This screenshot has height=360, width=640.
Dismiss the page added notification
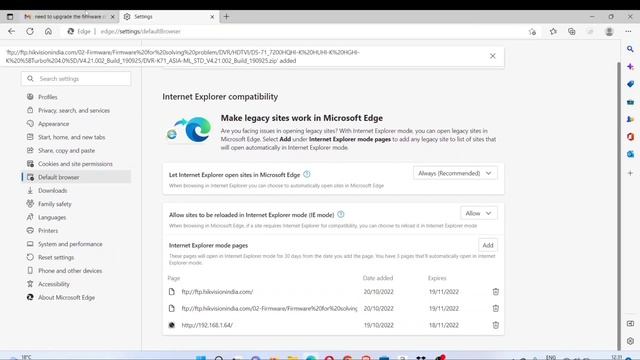coord(493,56)
